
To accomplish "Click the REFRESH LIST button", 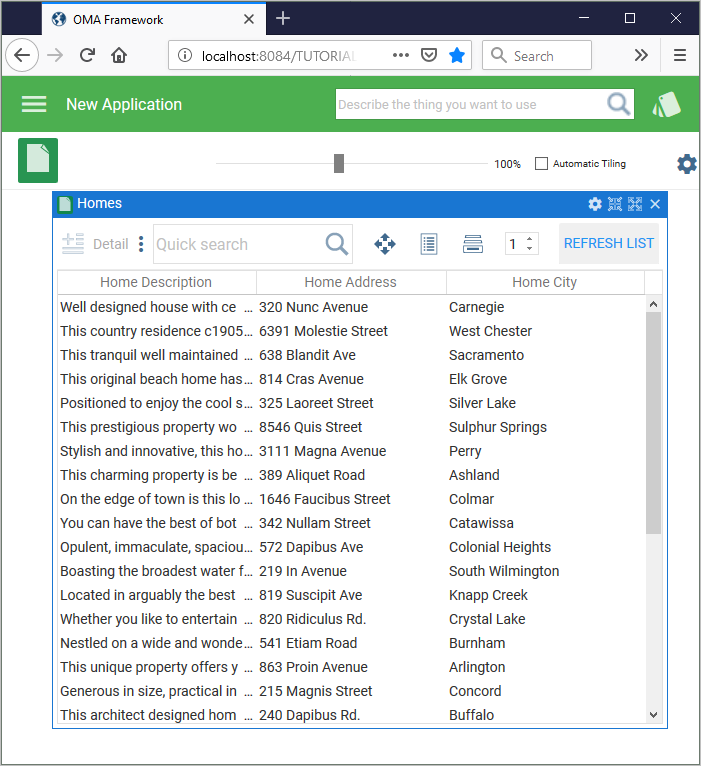I will tap(609, 243).
